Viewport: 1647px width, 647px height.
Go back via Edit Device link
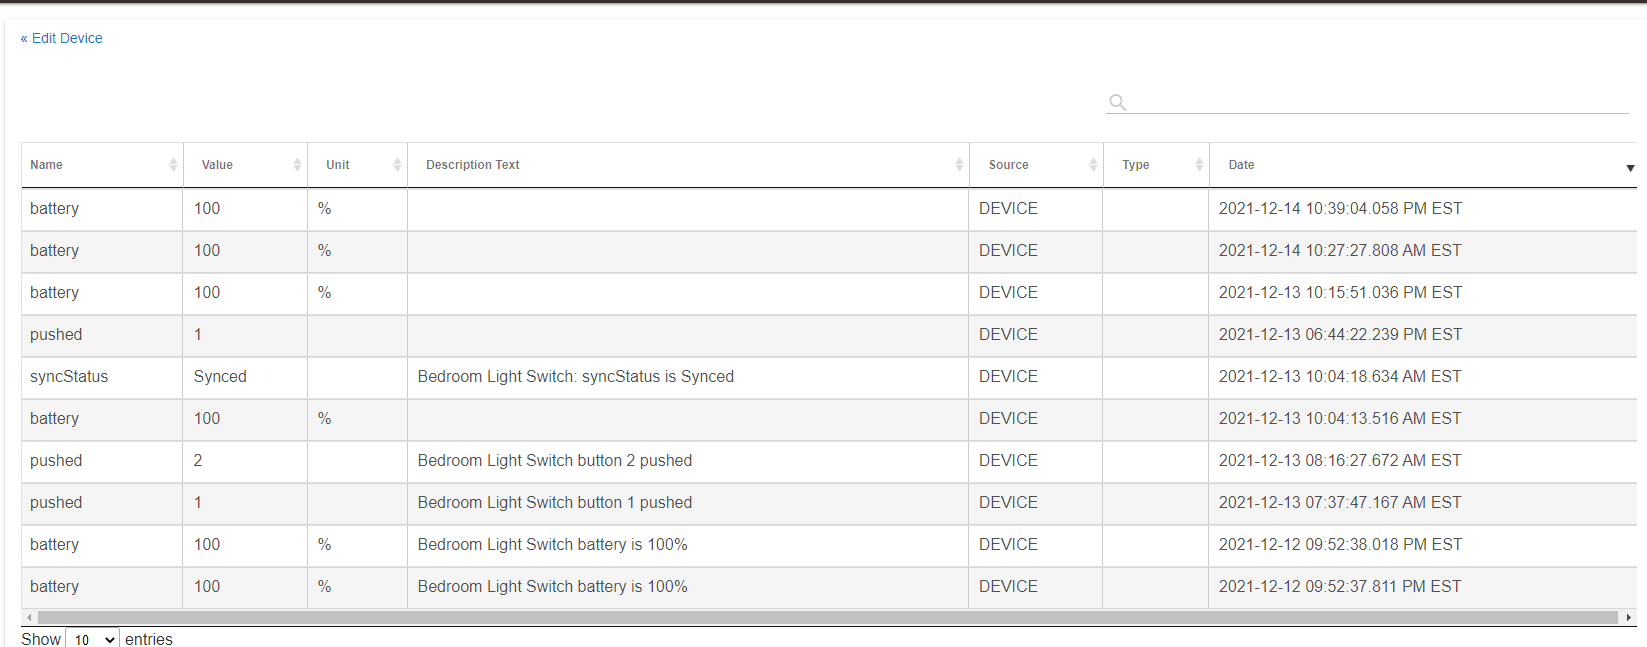click(x=61, y=38)
